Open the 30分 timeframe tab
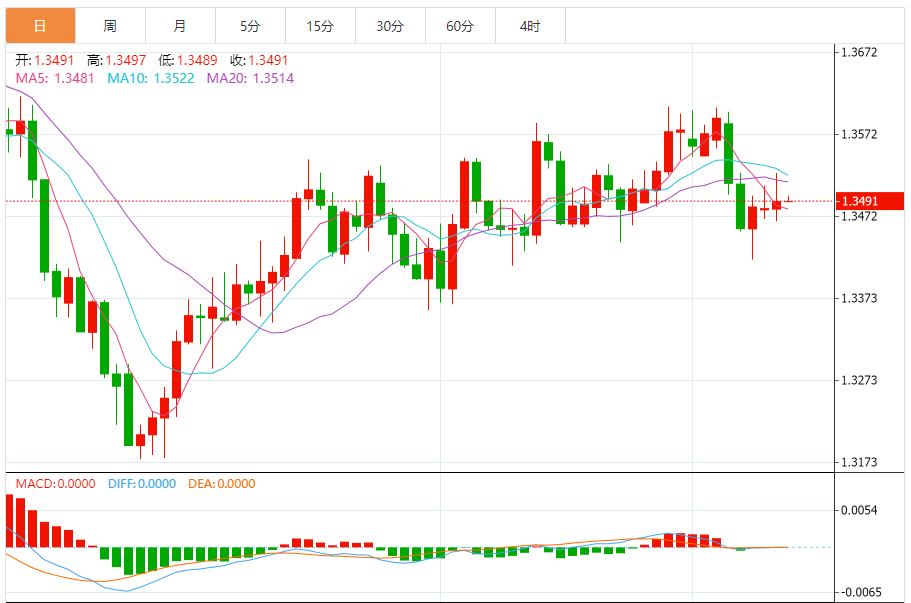Screen dimensions: 911x603 pyautogui.click(x=390, y=26)
